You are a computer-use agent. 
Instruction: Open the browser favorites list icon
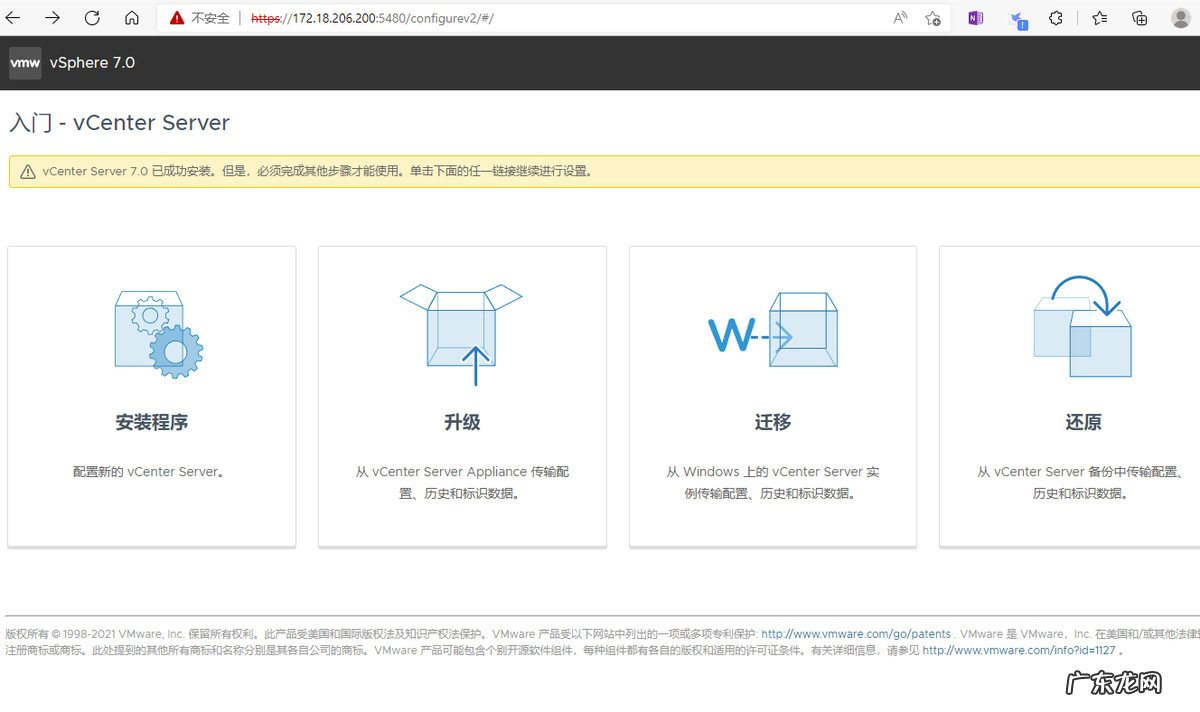pyautogui.click(x=1100, y=18)
